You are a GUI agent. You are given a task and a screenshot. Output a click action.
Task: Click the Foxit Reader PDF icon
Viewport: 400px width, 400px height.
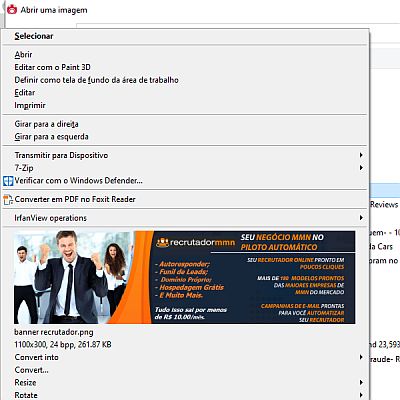8,200
